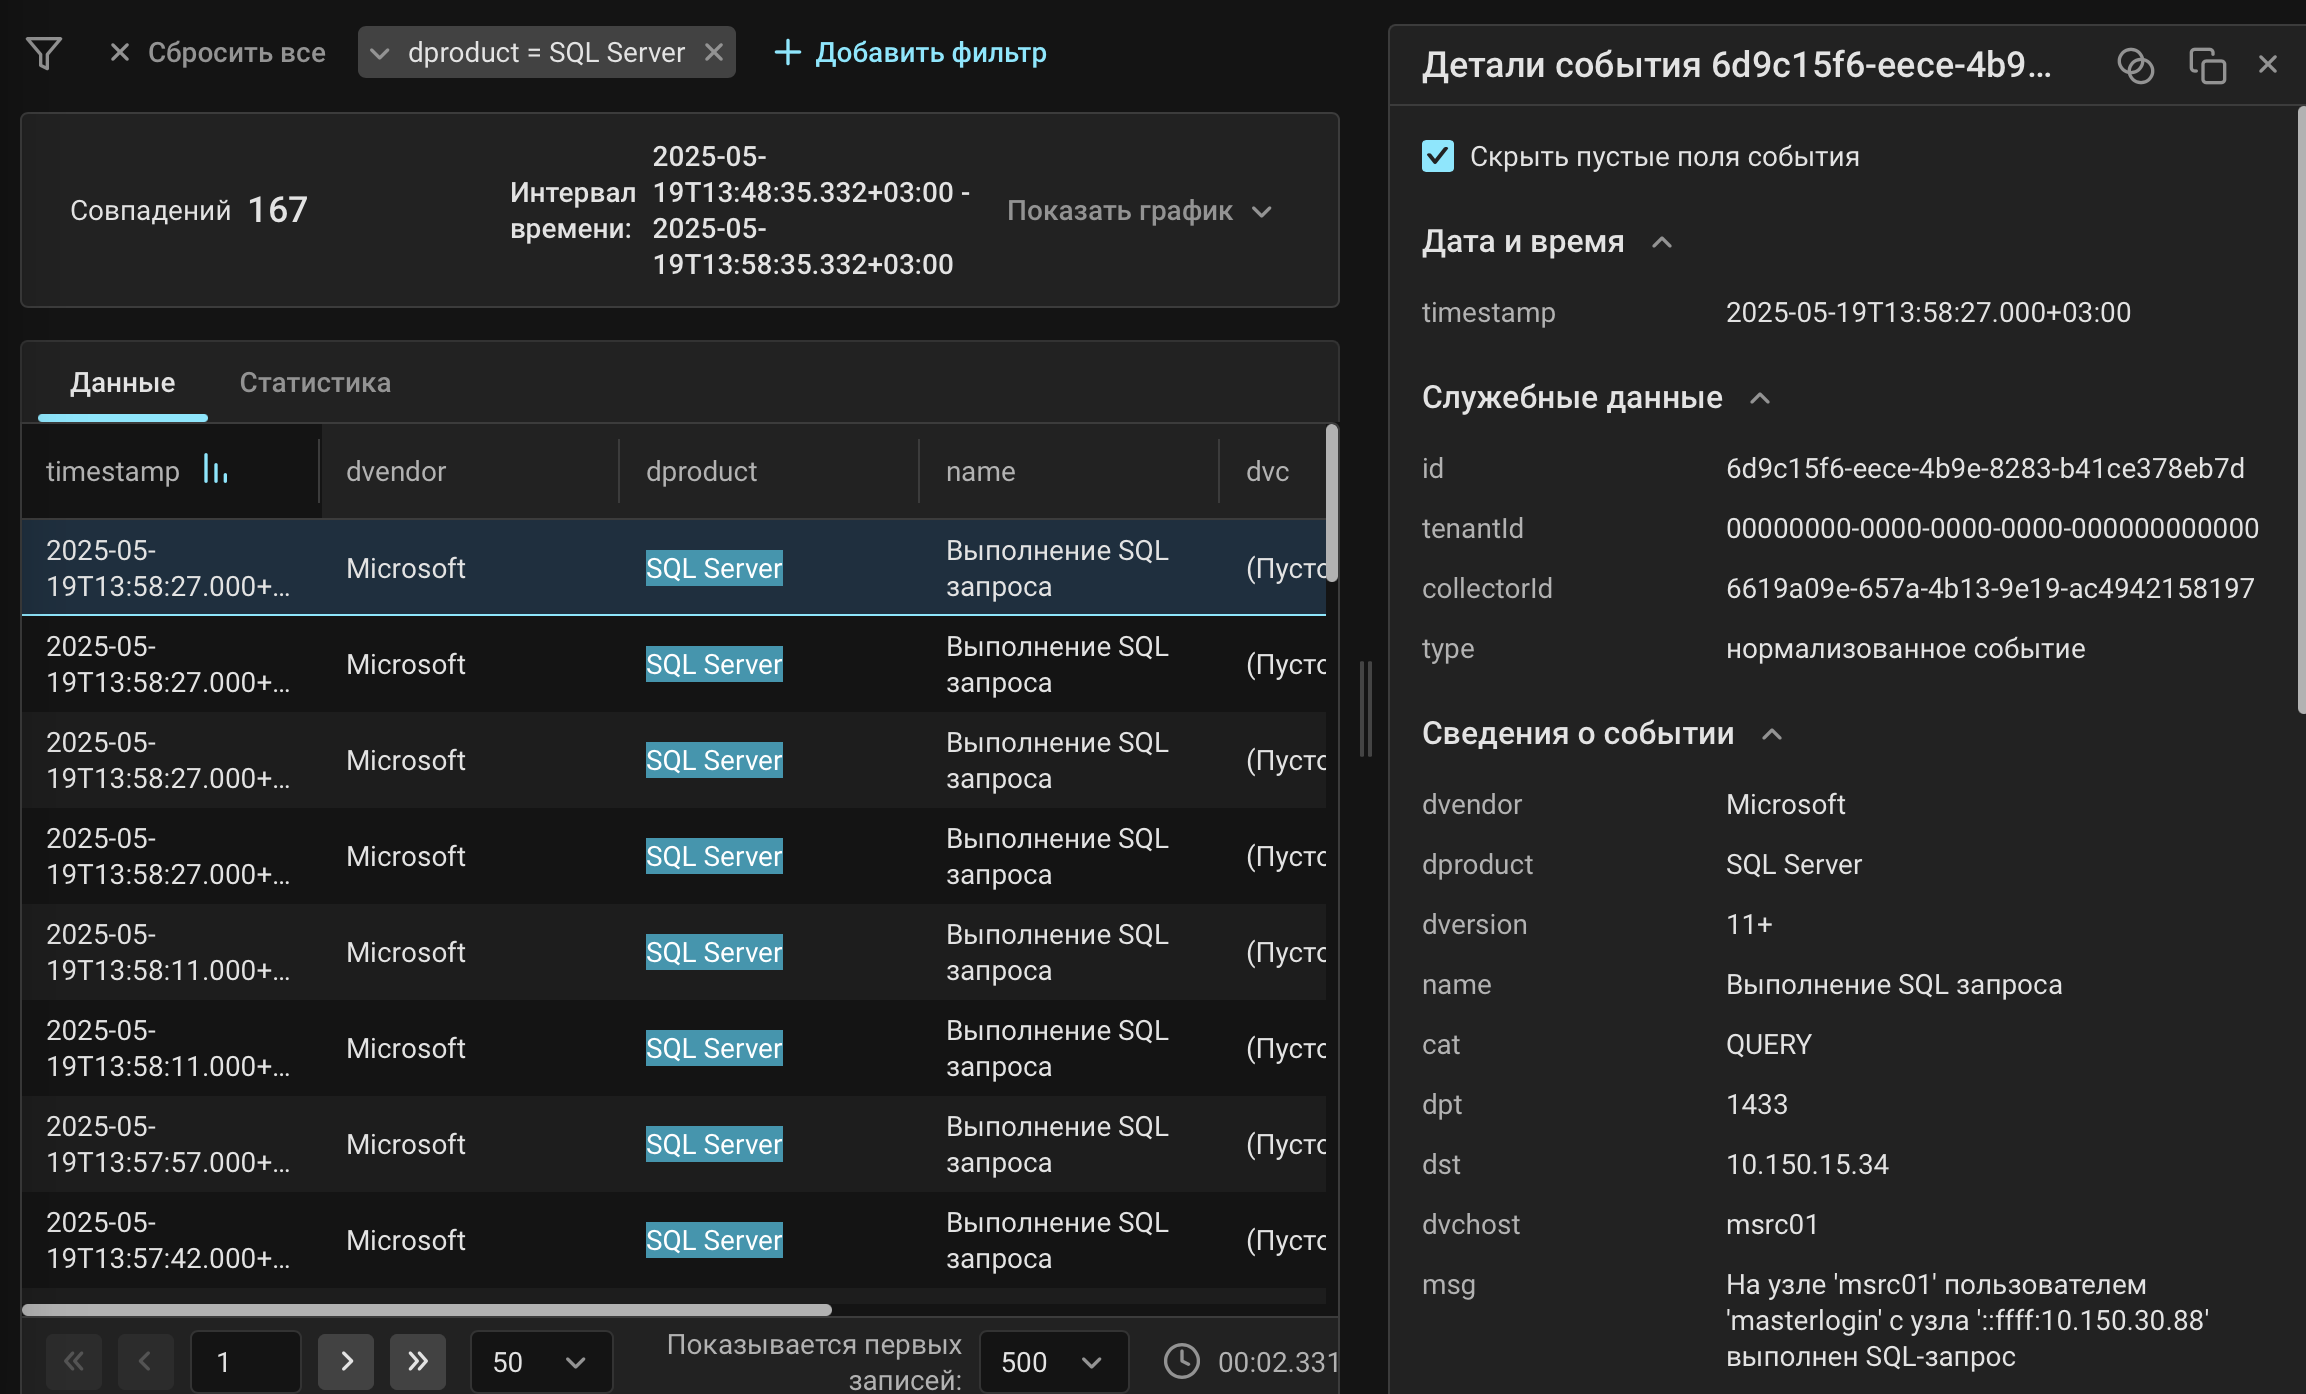The height and width of the screenshot is (1394, 2306).
Task: Click the overlapping circles icon in details header
Action: 2135,66
